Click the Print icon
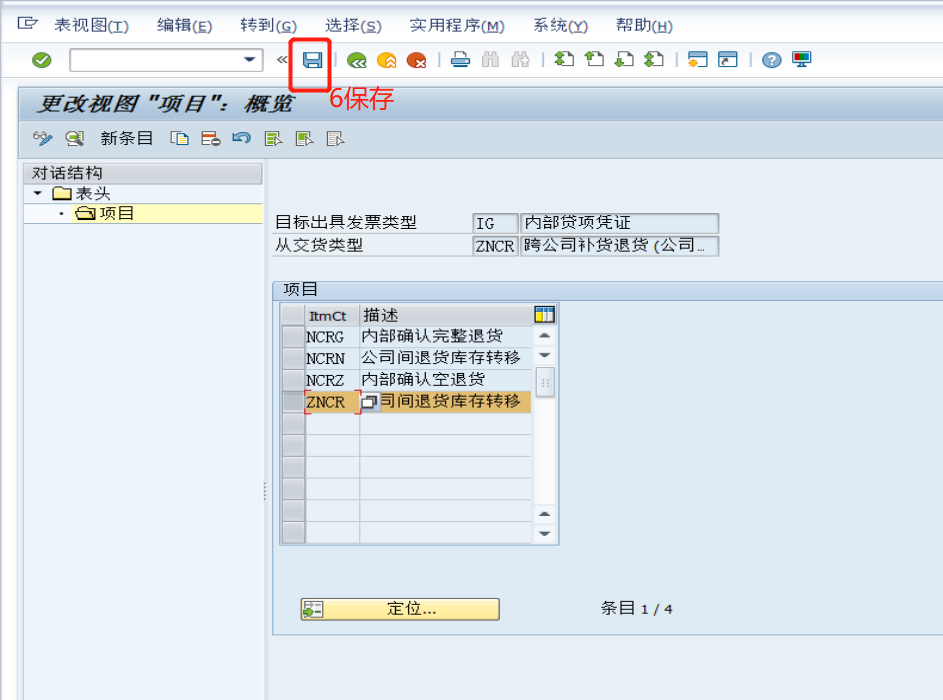 point(460,60)
